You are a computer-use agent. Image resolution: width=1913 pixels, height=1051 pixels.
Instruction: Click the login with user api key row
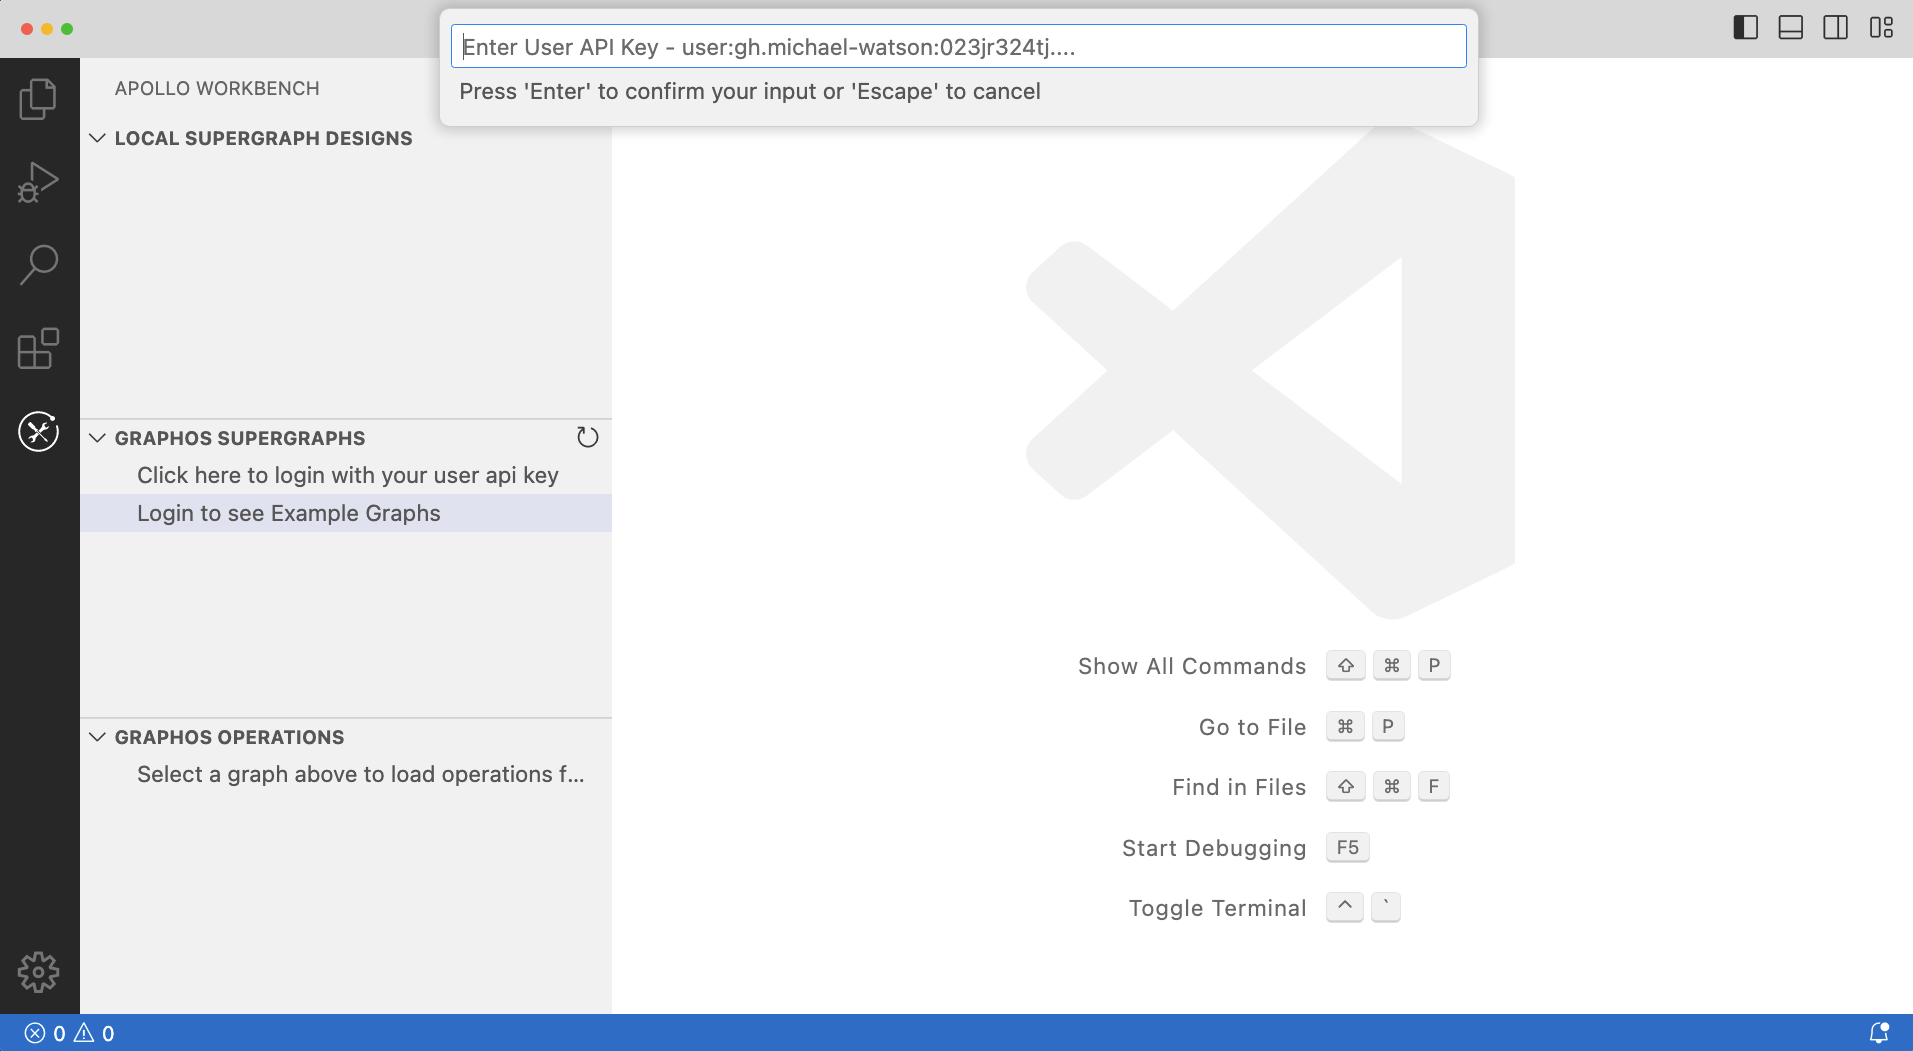click(346, 475)
